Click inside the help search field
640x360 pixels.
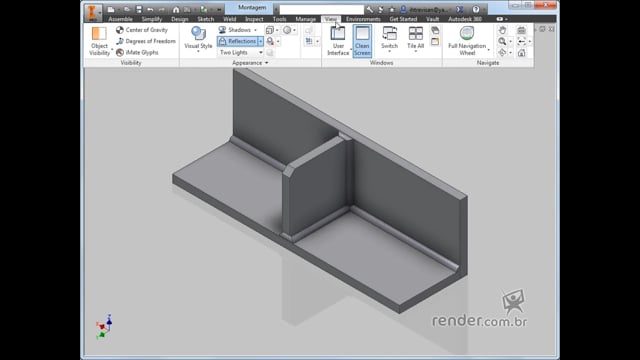coord(321,9)
